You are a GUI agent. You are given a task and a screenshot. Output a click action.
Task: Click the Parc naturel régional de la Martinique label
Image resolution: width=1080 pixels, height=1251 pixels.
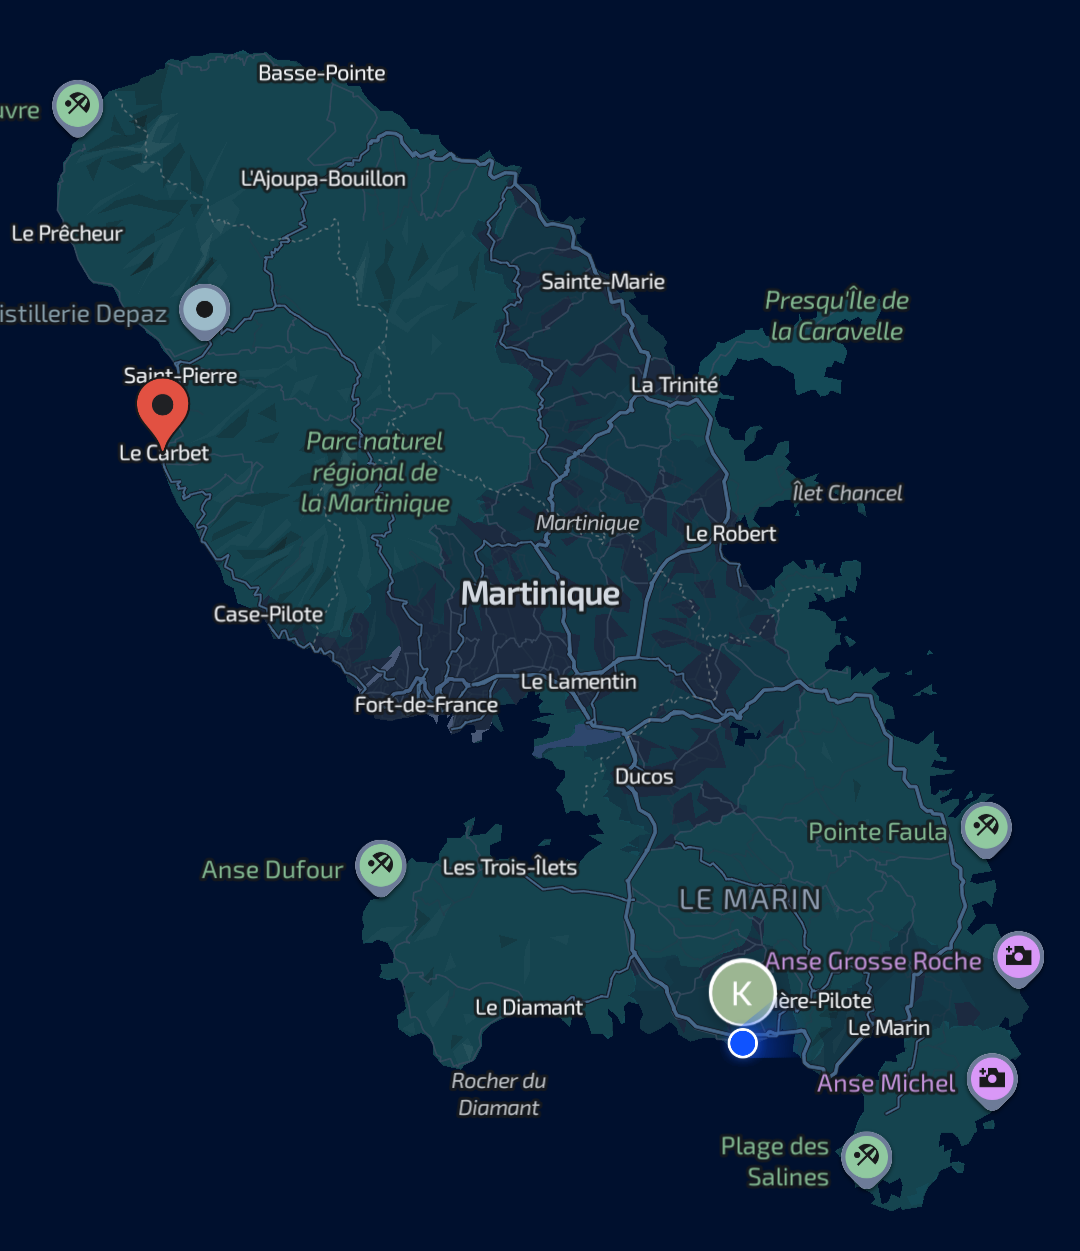375,472
